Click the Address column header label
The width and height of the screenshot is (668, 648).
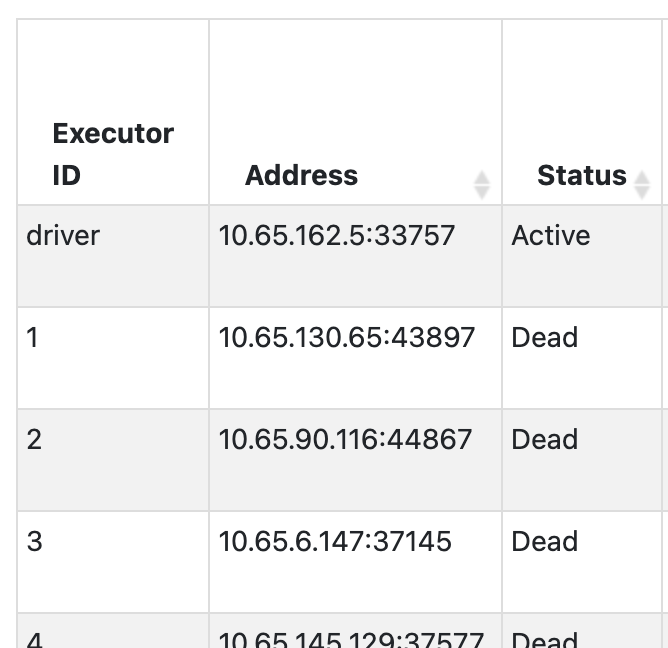(301, 176)
